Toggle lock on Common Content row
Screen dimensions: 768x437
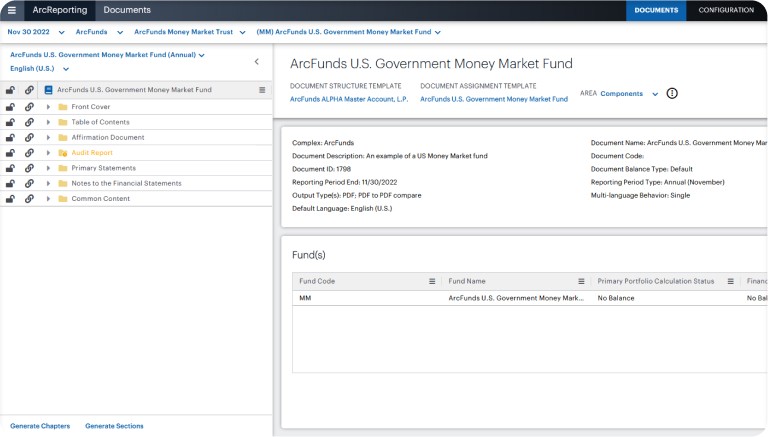10,199
